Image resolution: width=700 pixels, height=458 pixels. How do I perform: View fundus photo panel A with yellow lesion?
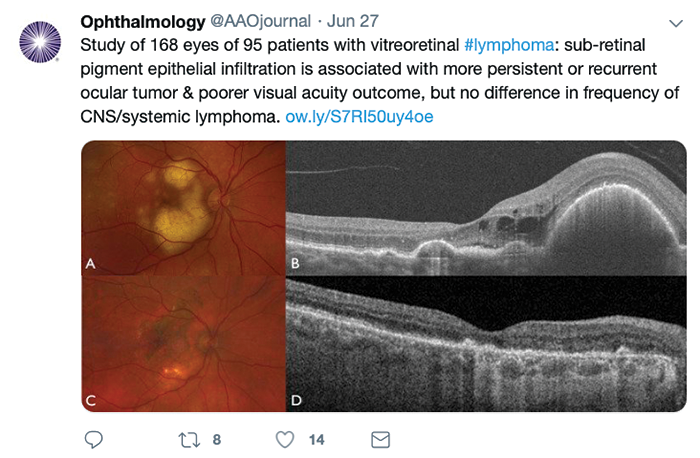184,207
